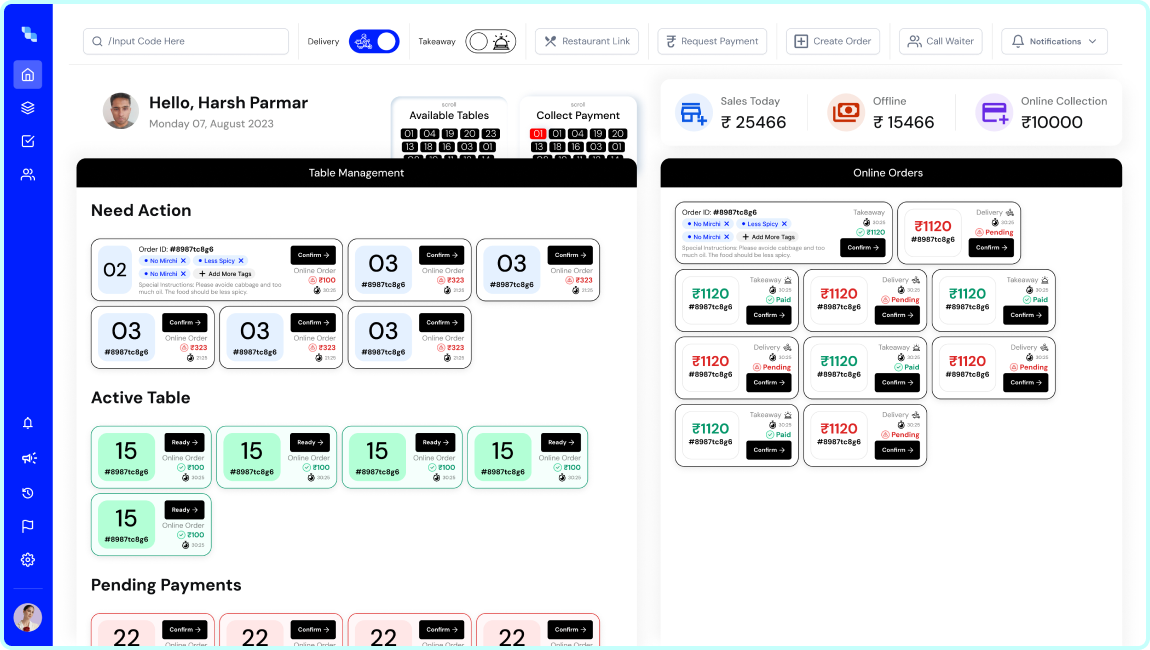Click the Collect Payment title
The width and height of the screenshot is (1150, 650).
578,116
